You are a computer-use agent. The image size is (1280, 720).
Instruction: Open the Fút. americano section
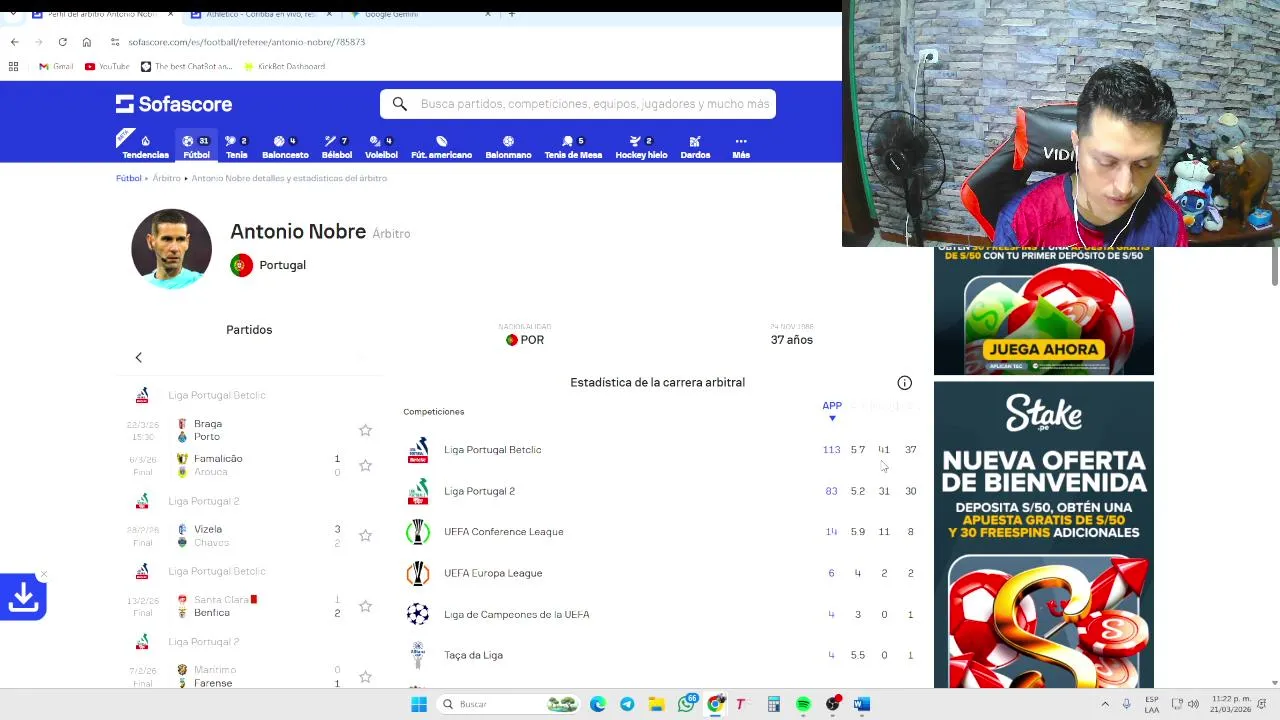[441, 147]
